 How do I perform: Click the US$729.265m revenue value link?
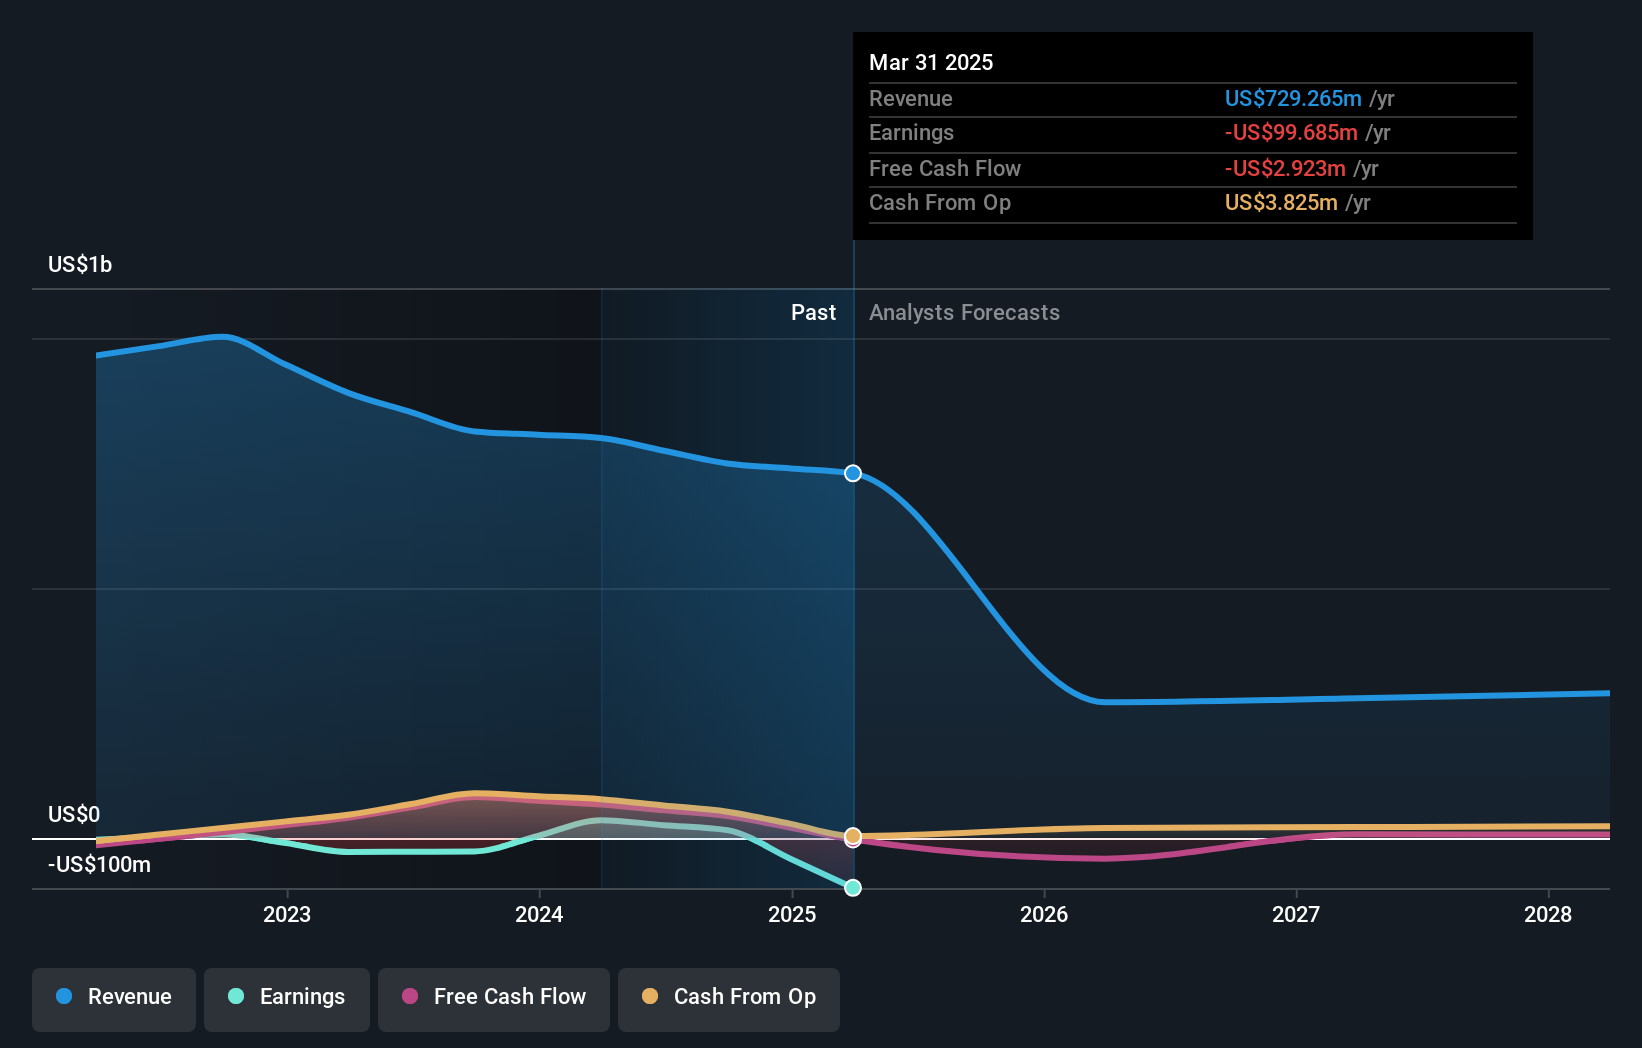click(x=1293, y=99)
